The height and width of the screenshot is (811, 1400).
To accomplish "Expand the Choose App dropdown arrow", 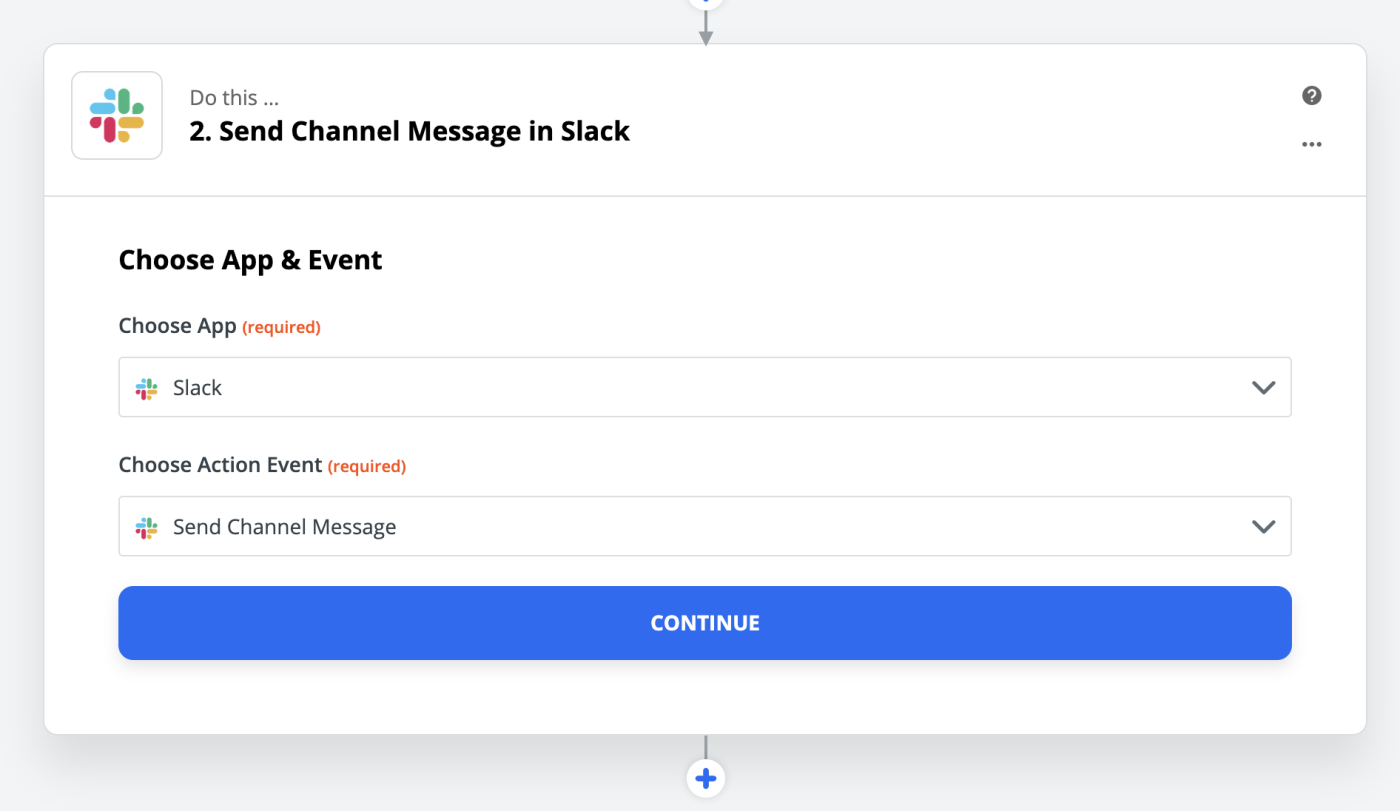I will 1264,388.
